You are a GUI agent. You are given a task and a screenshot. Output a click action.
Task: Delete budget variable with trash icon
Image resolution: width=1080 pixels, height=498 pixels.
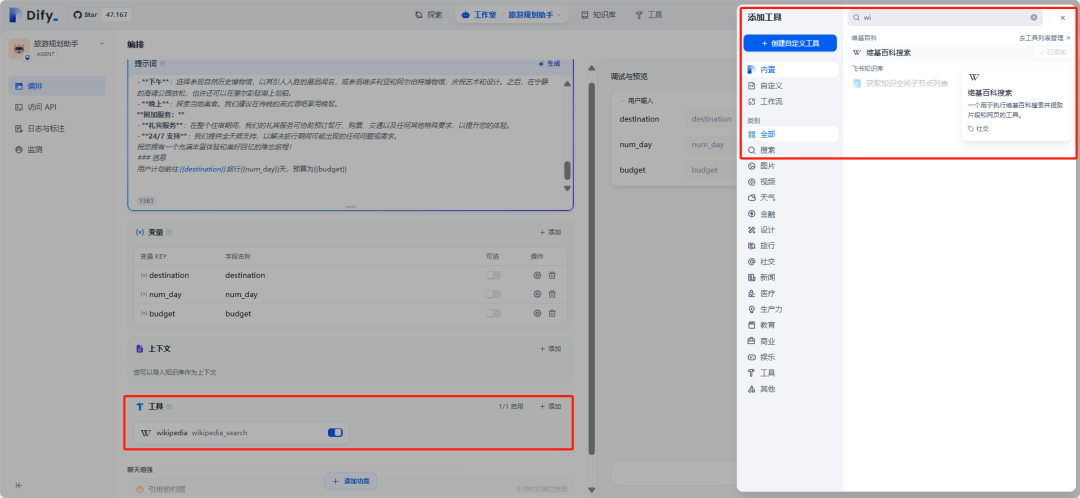click(x=552, y=313)
